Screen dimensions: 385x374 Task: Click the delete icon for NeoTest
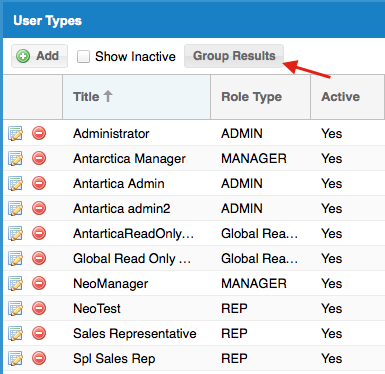coord(39,308)
